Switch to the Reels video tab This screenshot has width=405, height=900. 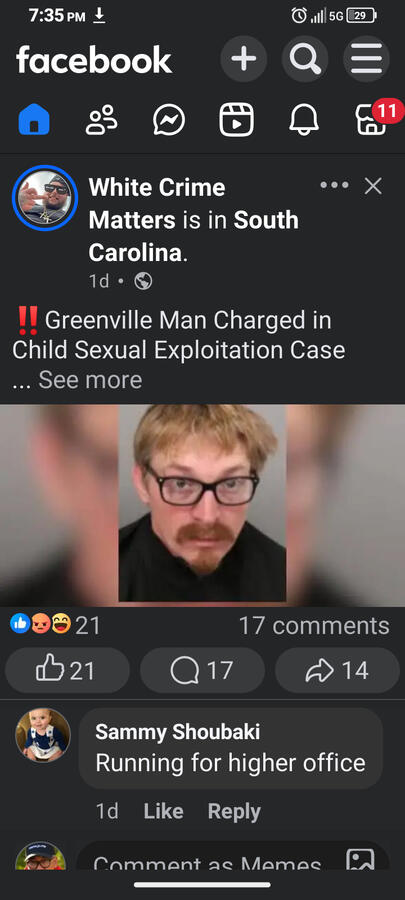point(236,120)
